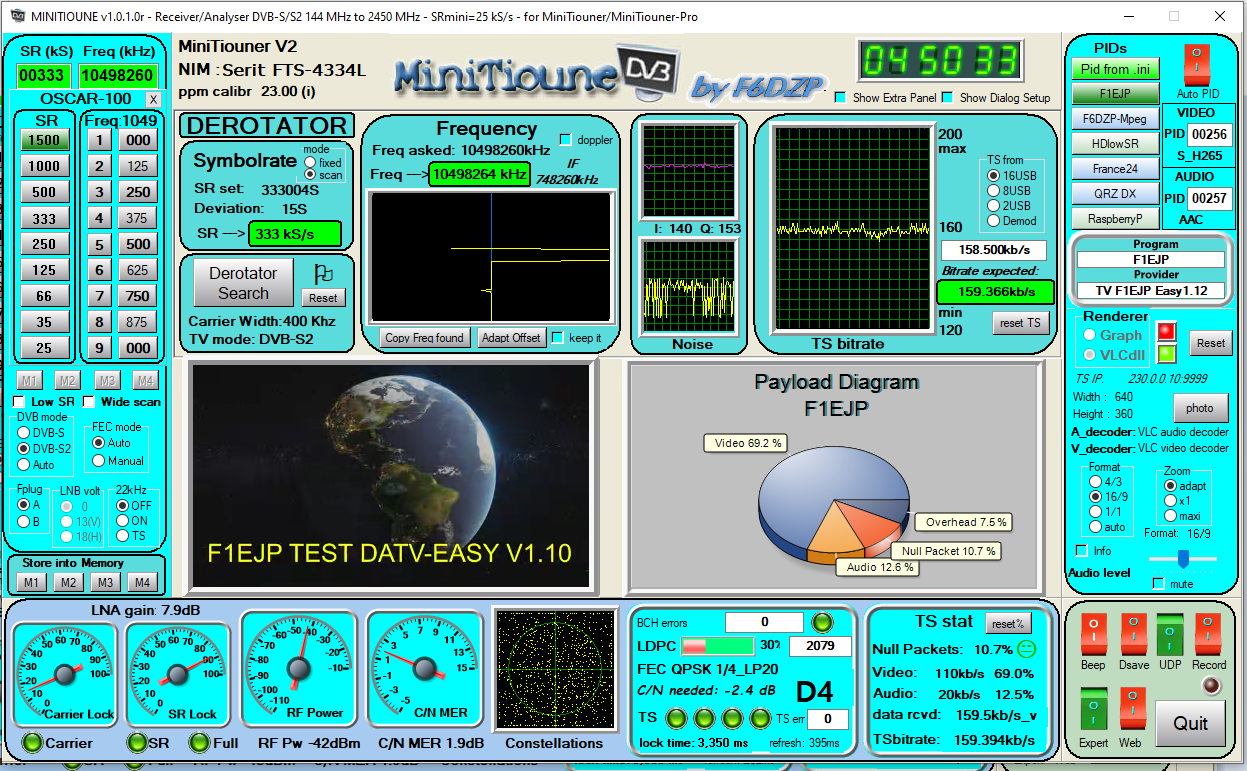
Task: Click the smiley icon beside Null Packets
Action: [1026, 649]
